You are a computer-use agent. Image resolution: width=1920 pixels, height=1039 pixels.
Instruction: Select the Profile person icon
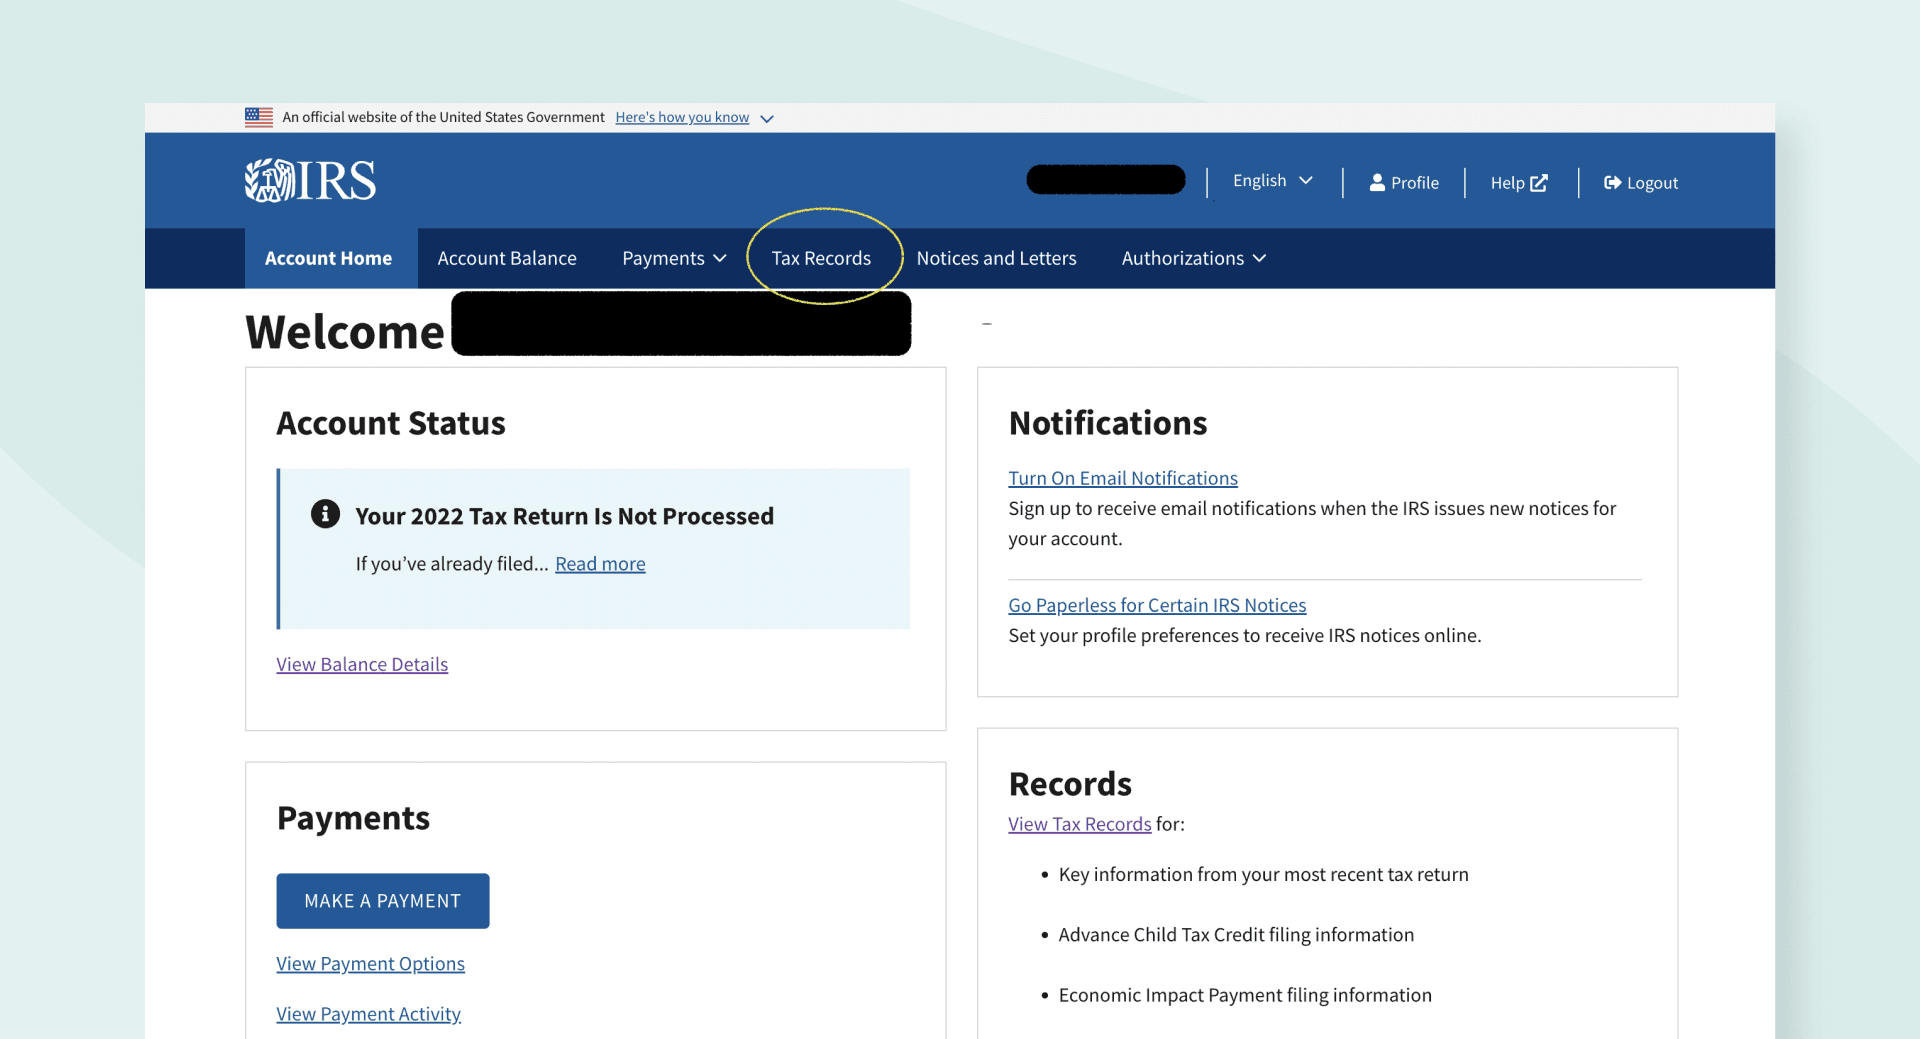tap(1377, 182)
